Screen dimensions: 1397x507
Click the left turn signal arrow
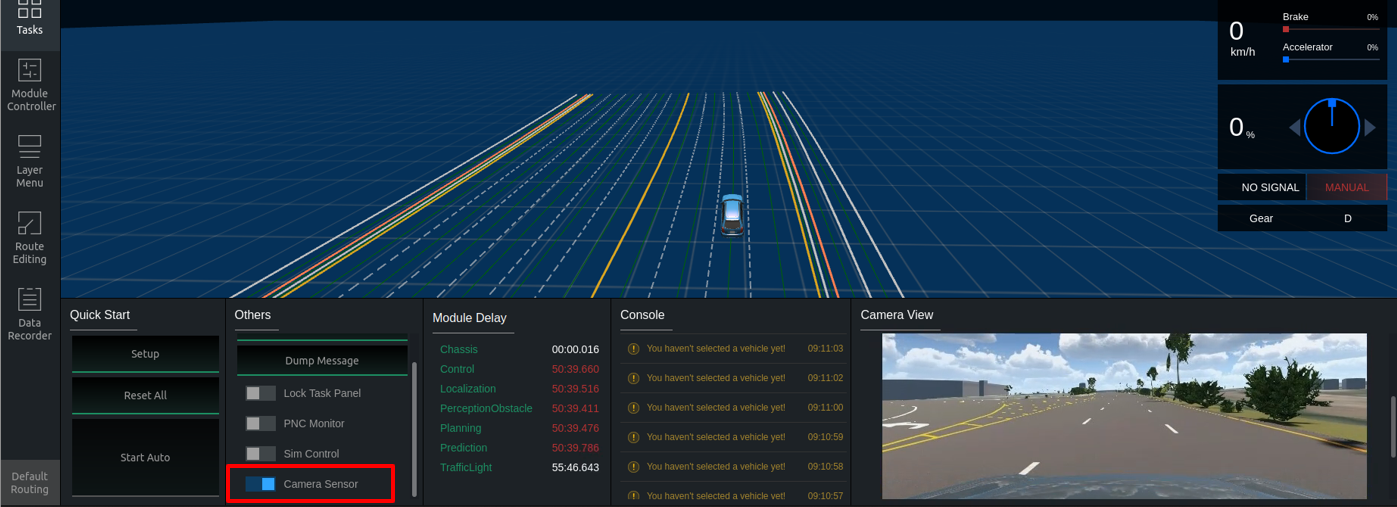pos(1294,128)
